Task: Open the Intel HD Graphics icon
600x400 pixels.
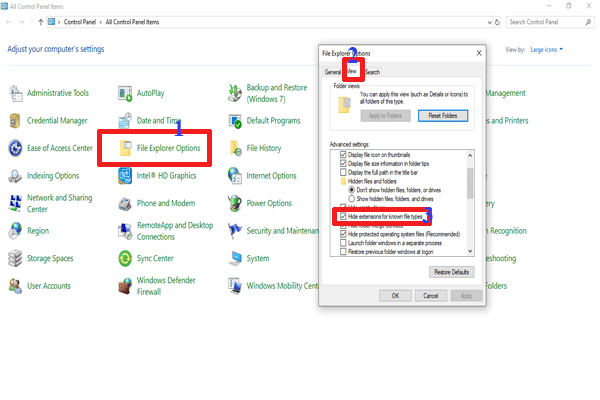Action: click(x=125, y=176)
